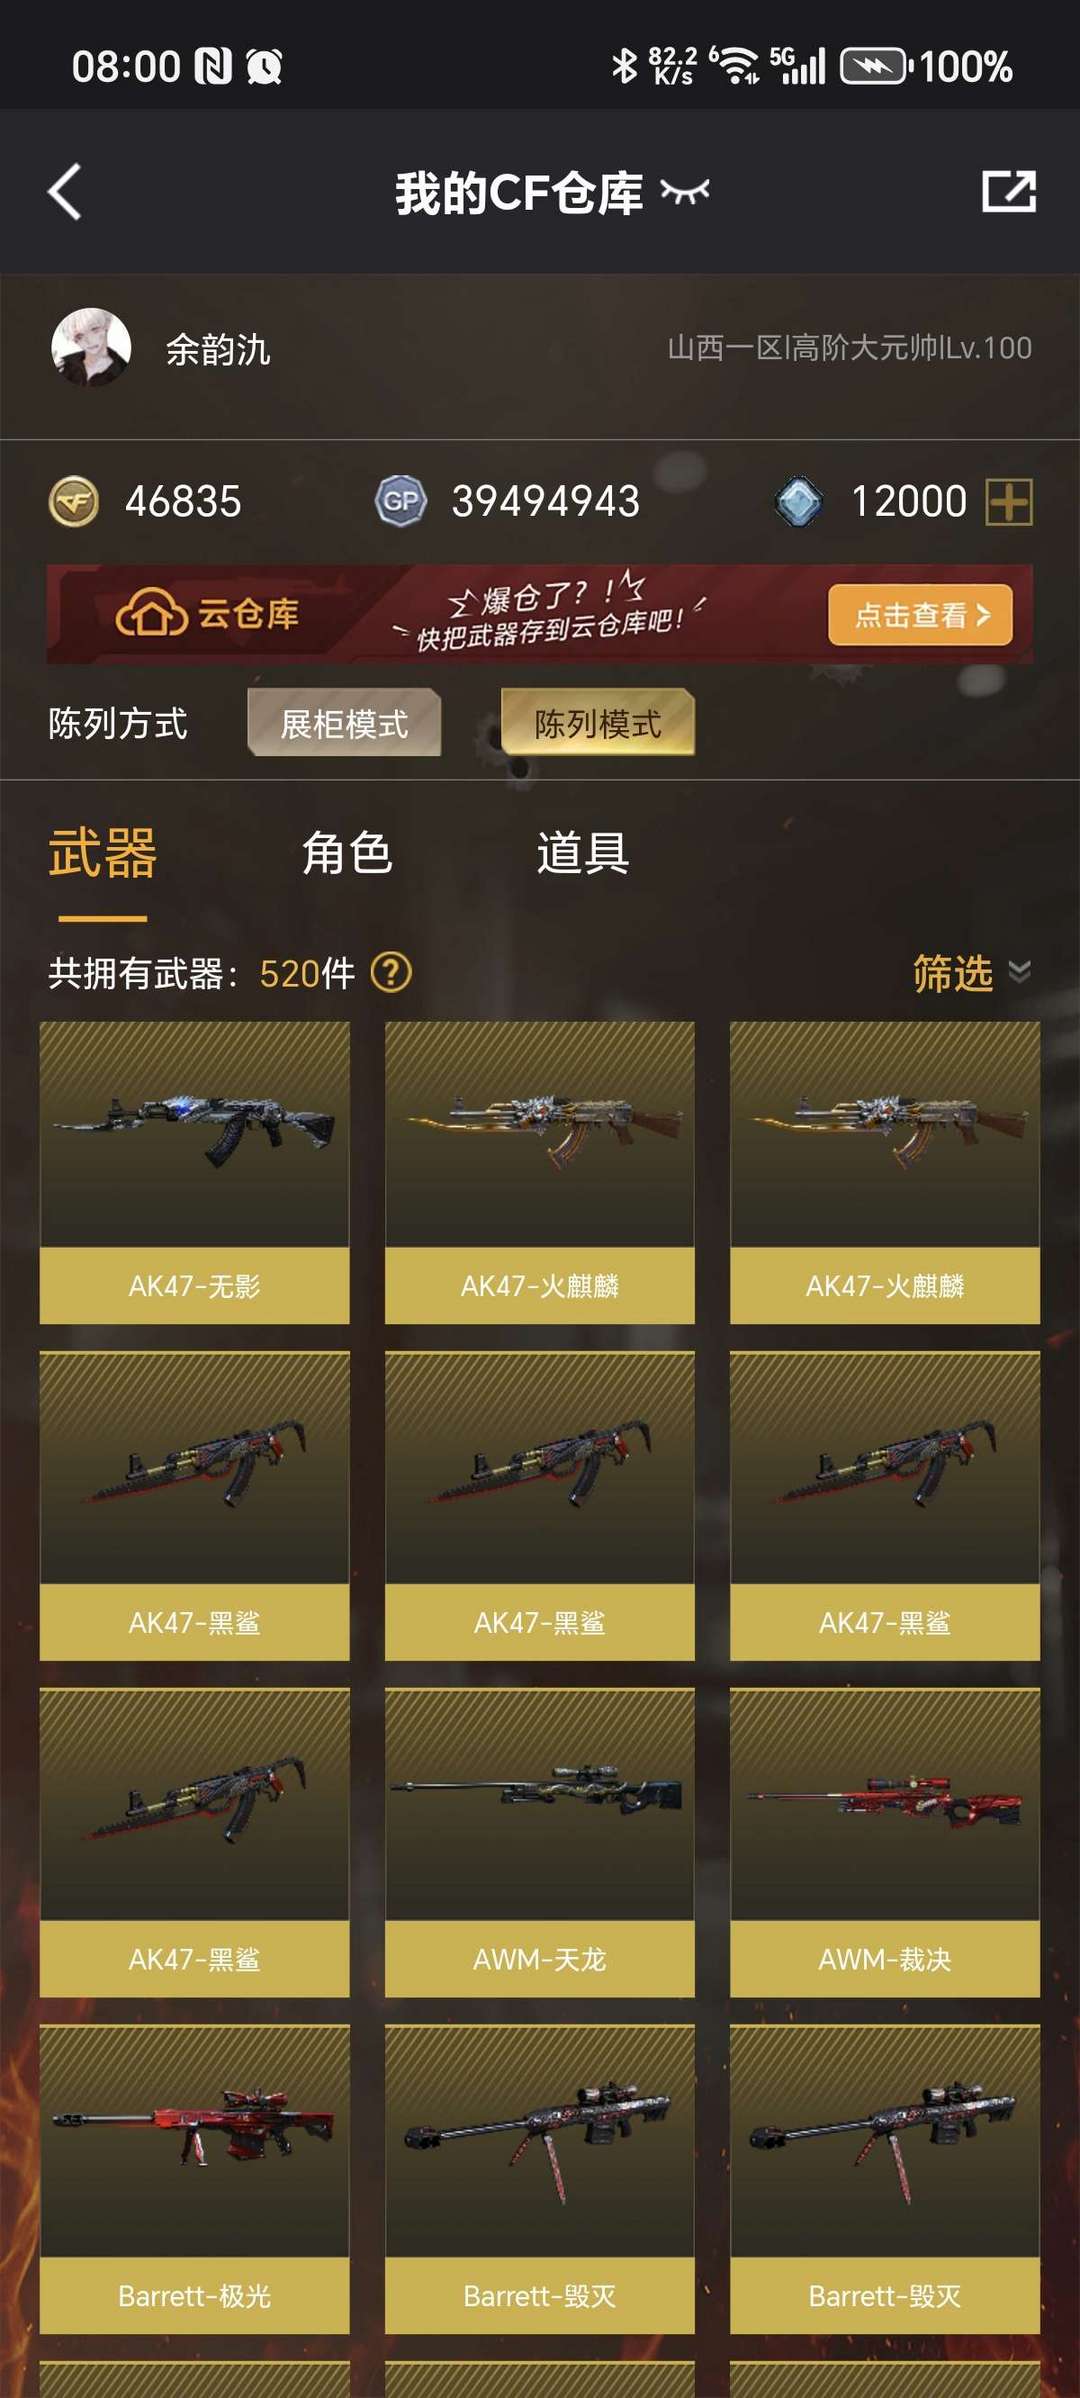Go back using the left arrow

[x=65, y=192]
